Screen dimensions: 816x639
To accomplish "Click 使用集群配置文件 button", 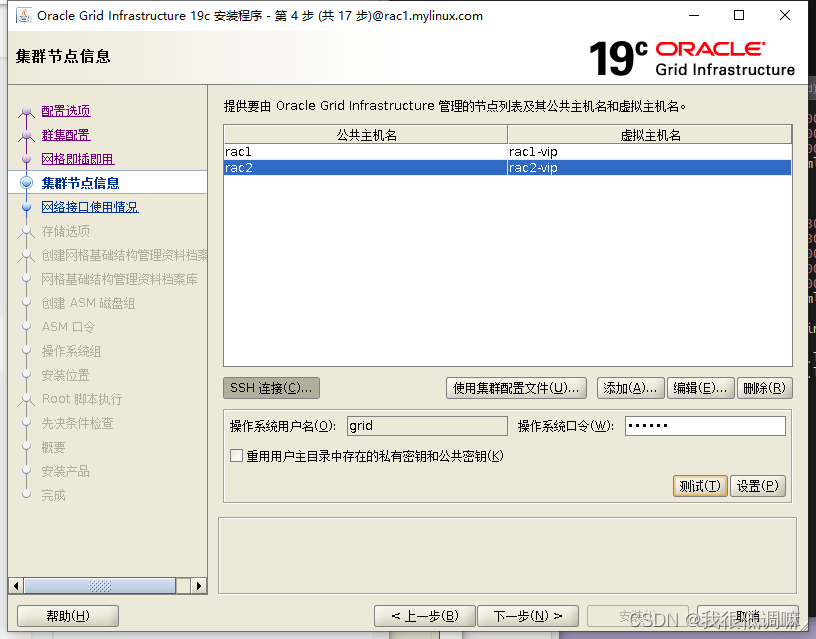I will click(x=516, y=388).
